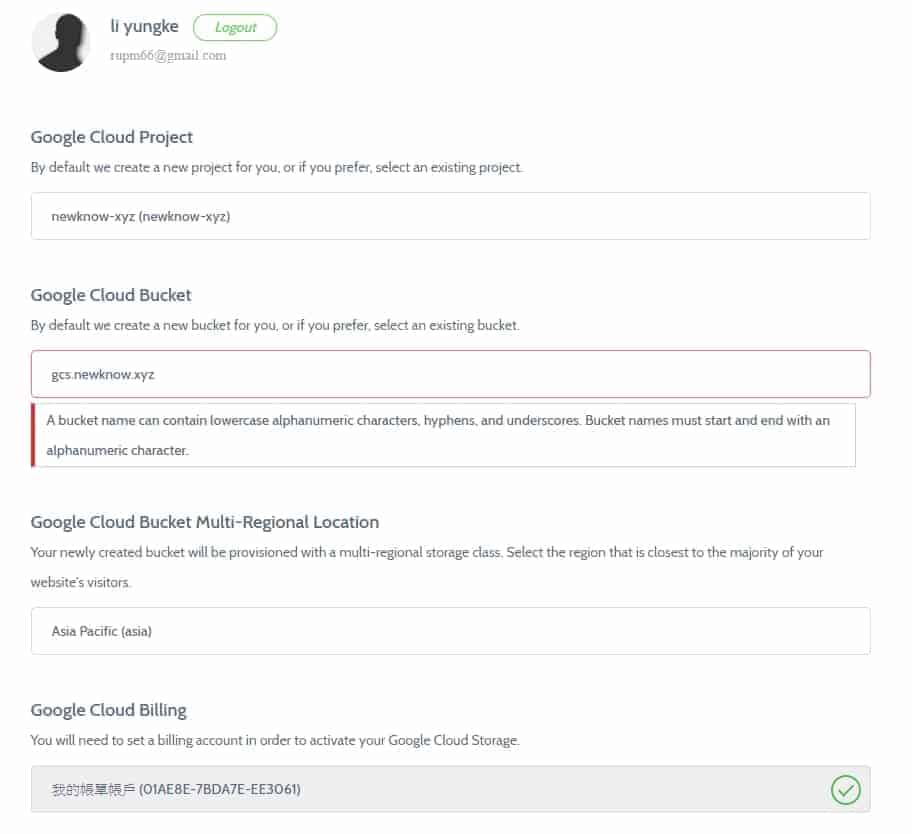Select the Asia Pacific (asia) value text
912x834 pixels.
(102, 631)
